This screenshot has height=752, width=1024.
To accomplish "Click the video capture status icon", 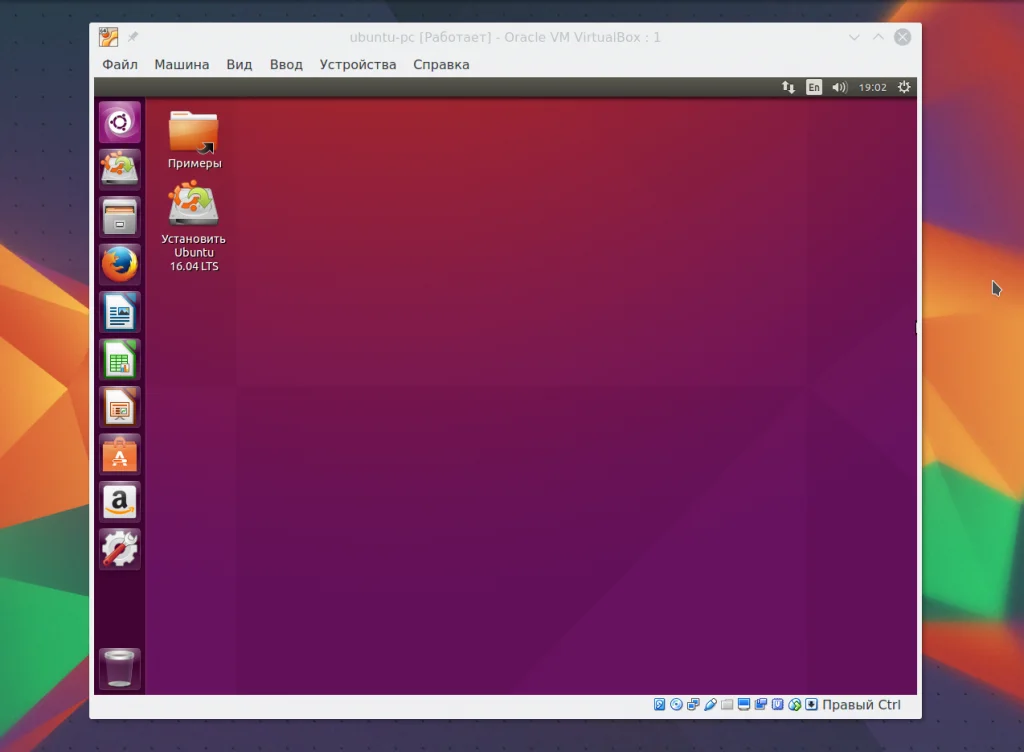I will coord(761,704).
